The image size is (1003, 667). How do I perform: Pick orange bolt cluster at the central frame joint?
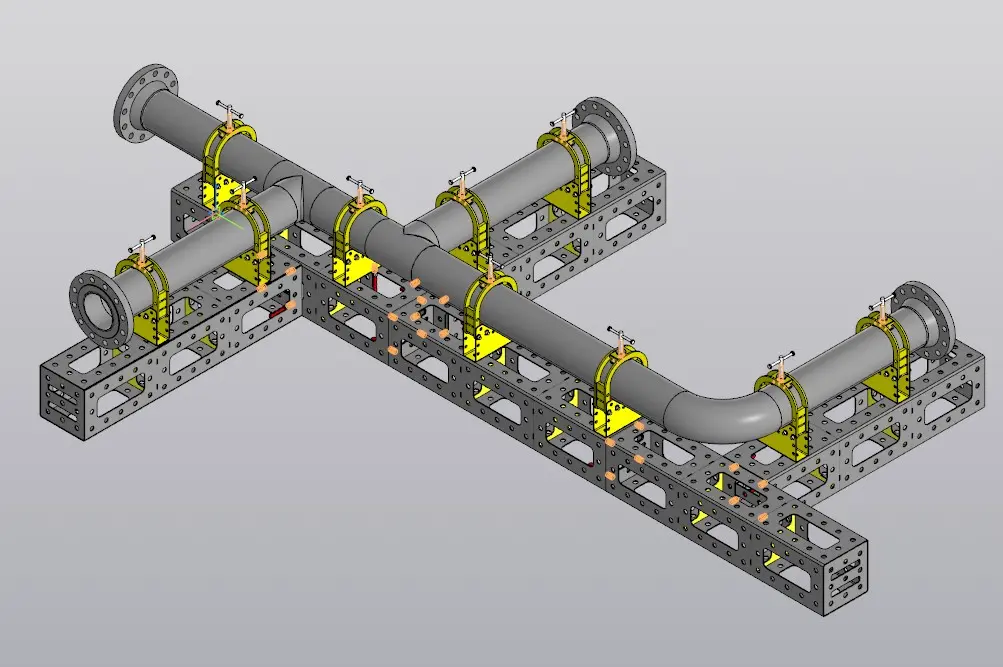click(419, 316)
